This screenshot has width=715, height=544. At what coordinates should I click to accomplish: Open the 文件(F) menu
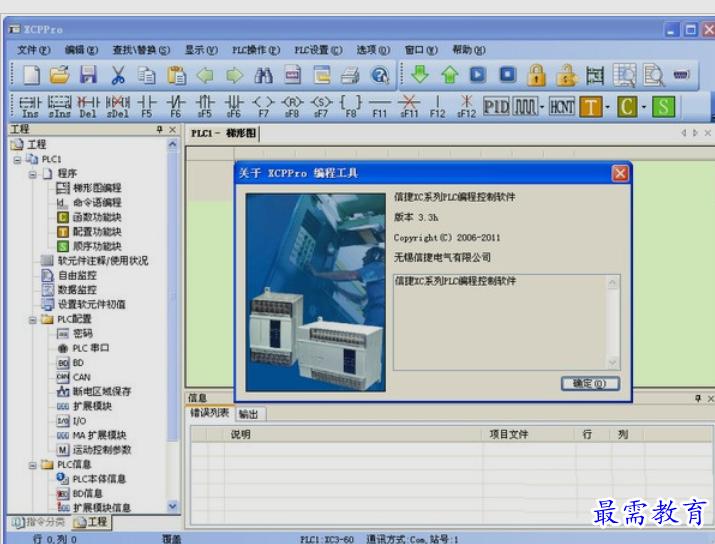[x=34, y=50]
